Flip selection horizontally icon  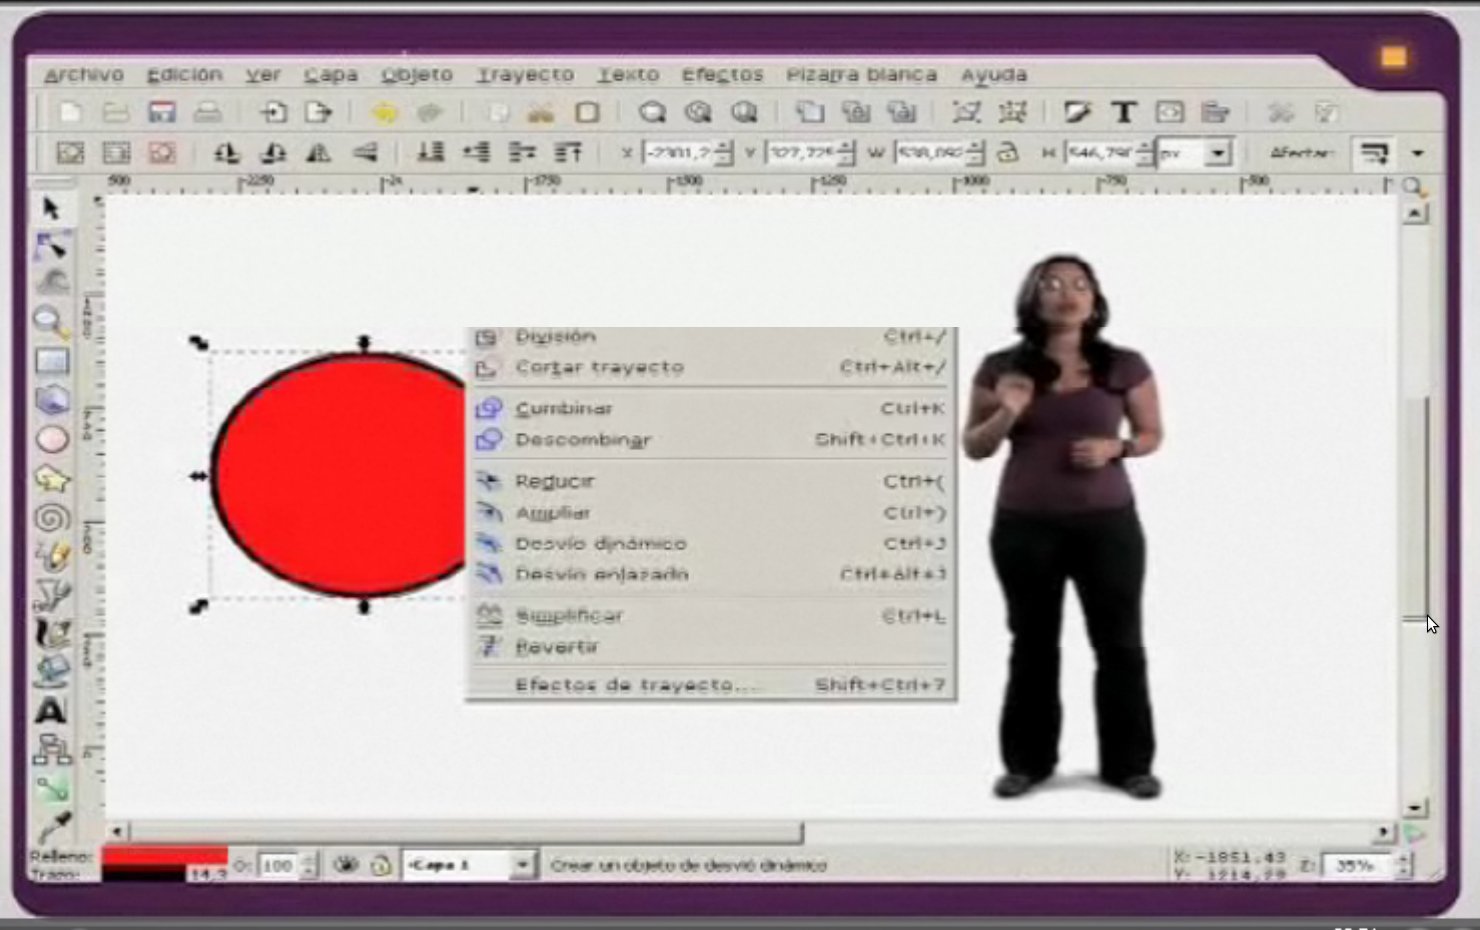pyautogui.click(x=319, y=153)
